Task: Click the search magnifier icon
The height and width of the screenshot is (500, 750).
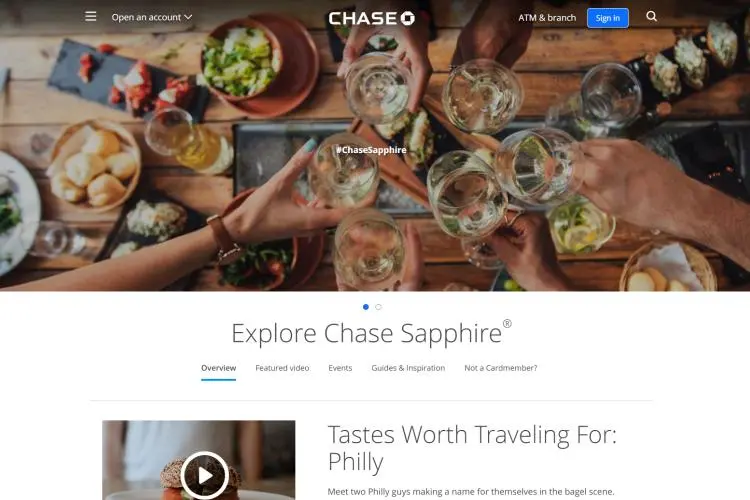Action: 651,16
